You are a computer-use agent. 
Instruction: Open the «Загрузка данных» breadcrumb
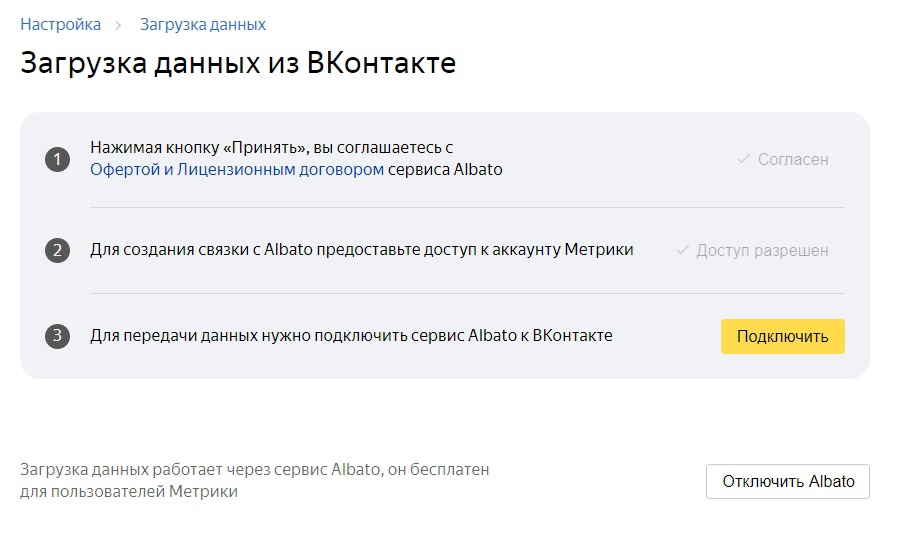click(x=203, y=24)
